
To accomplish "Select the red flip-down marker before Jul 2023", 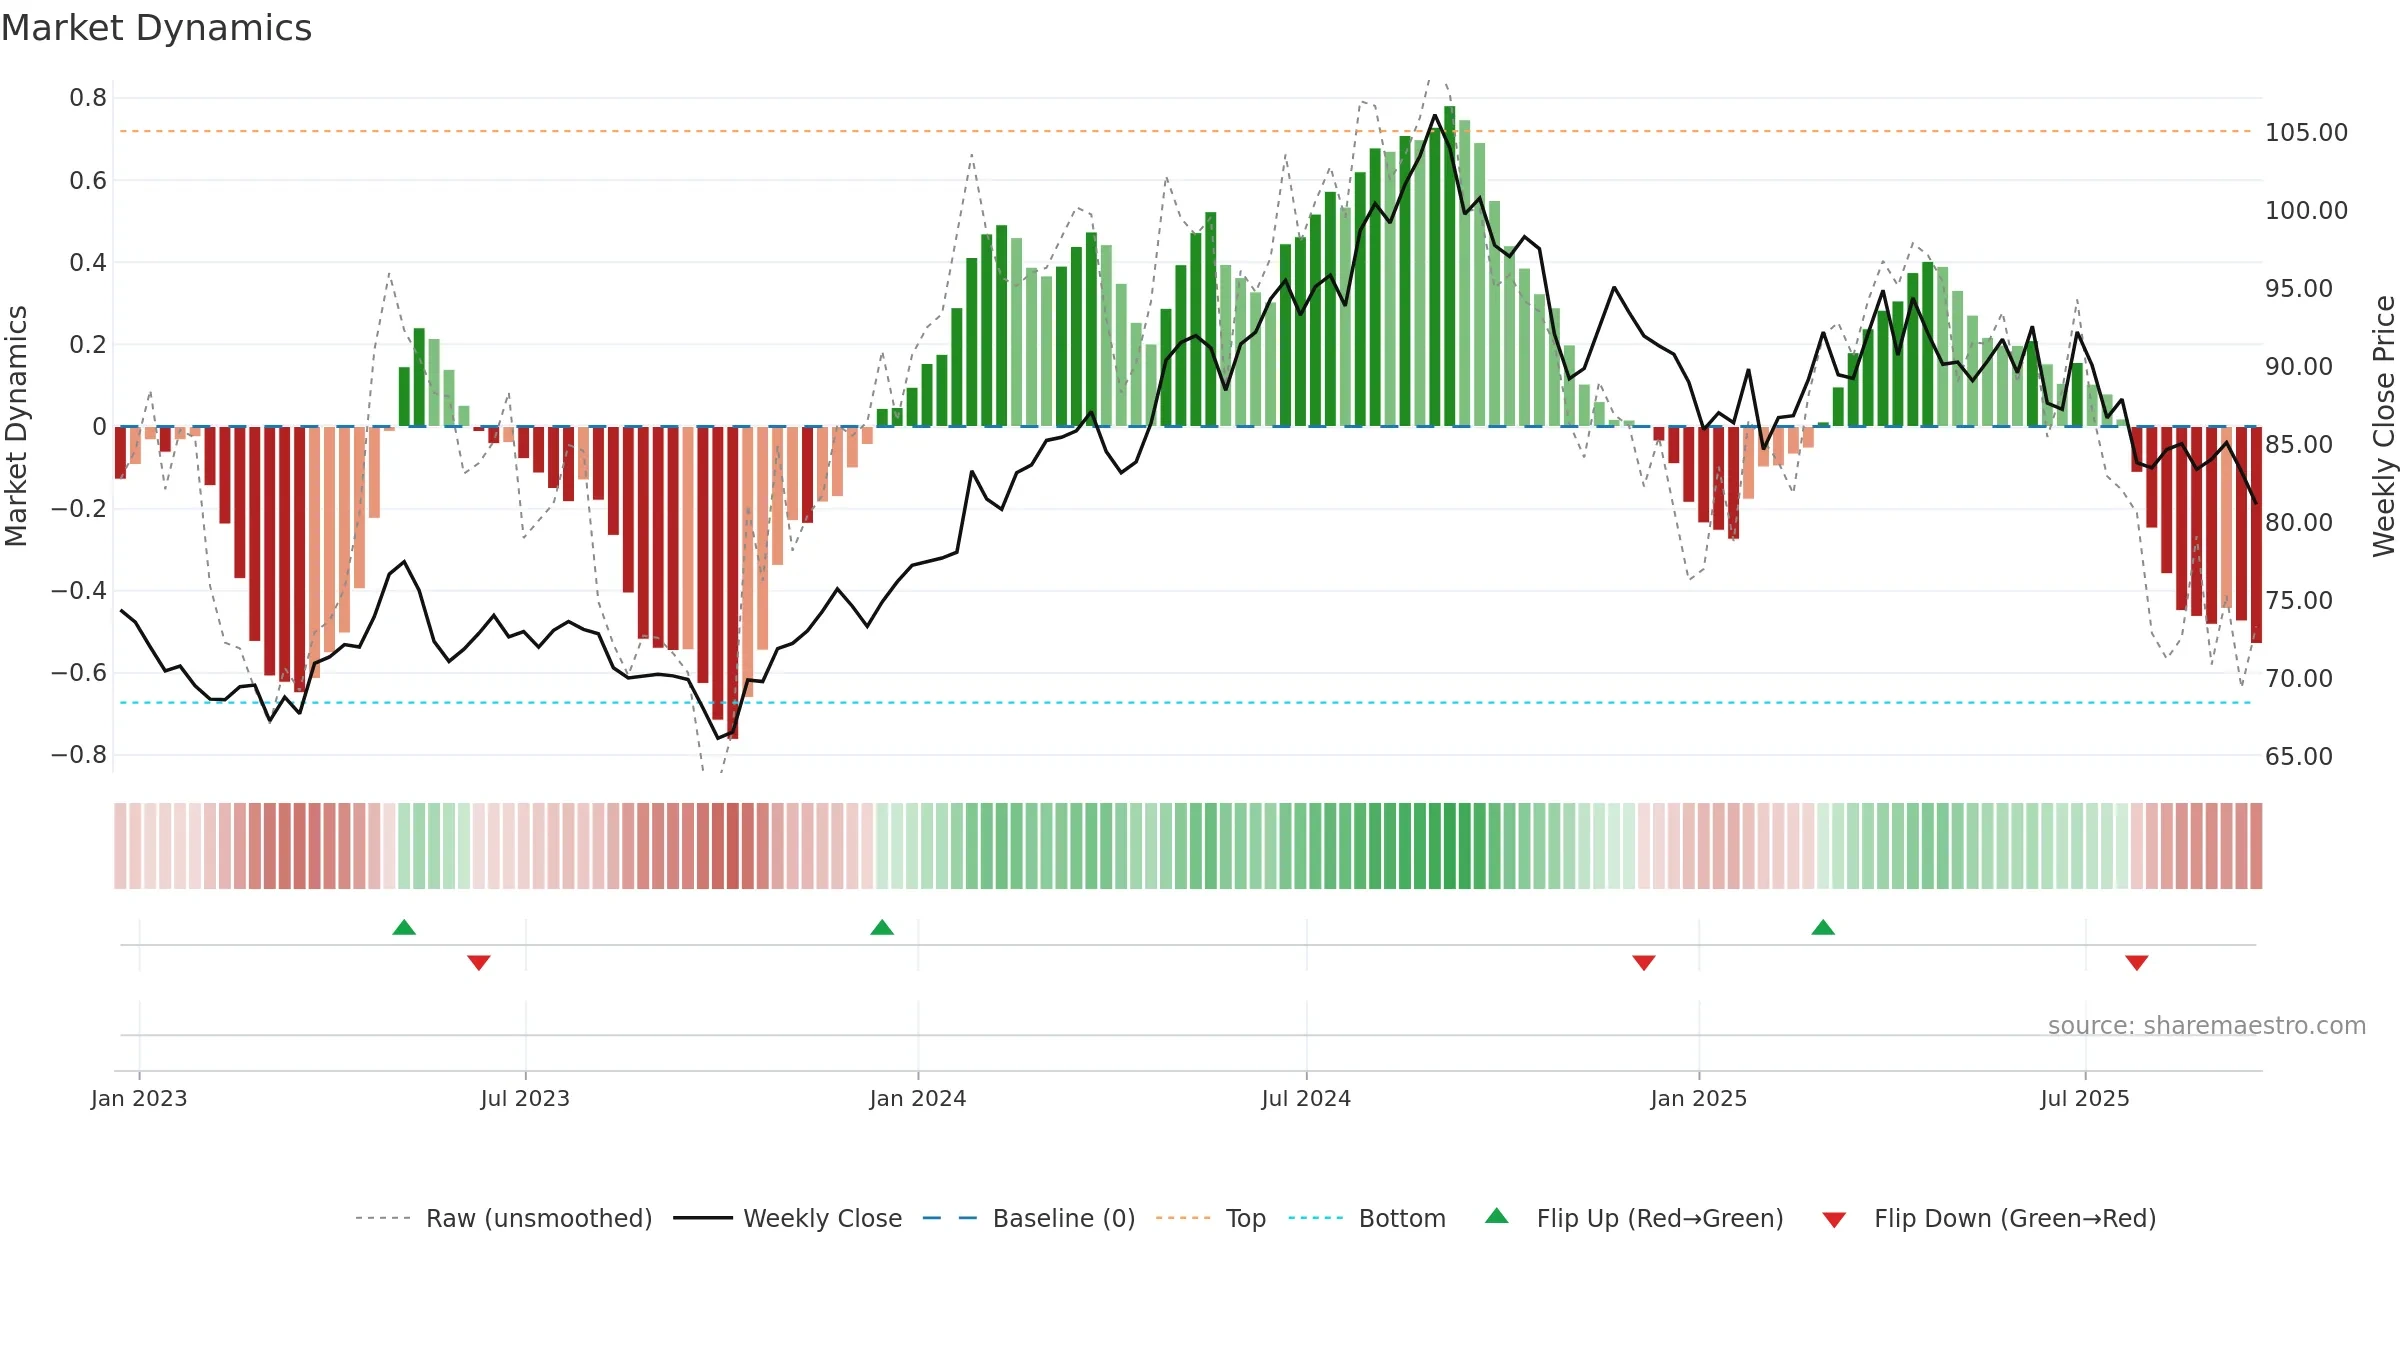I will coord(479,962).
